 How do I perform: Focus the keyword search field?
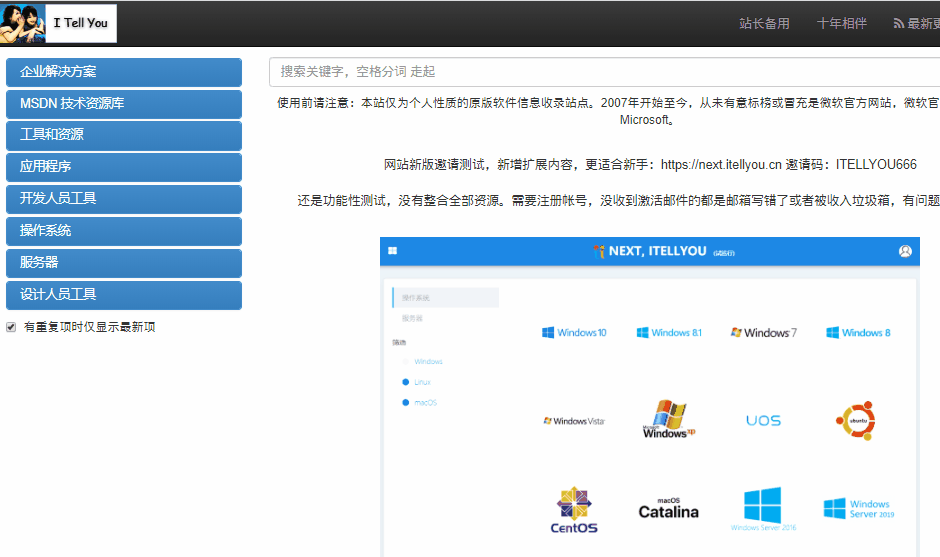point(604,72)
